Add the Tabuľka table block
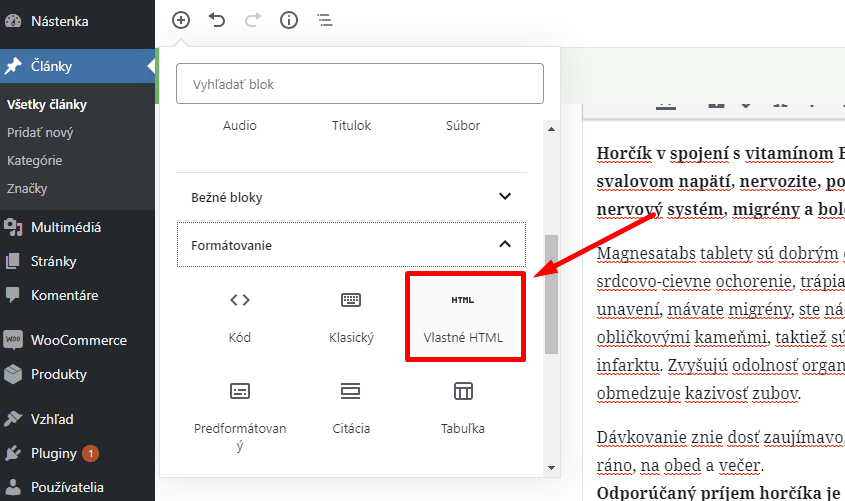 462,408
